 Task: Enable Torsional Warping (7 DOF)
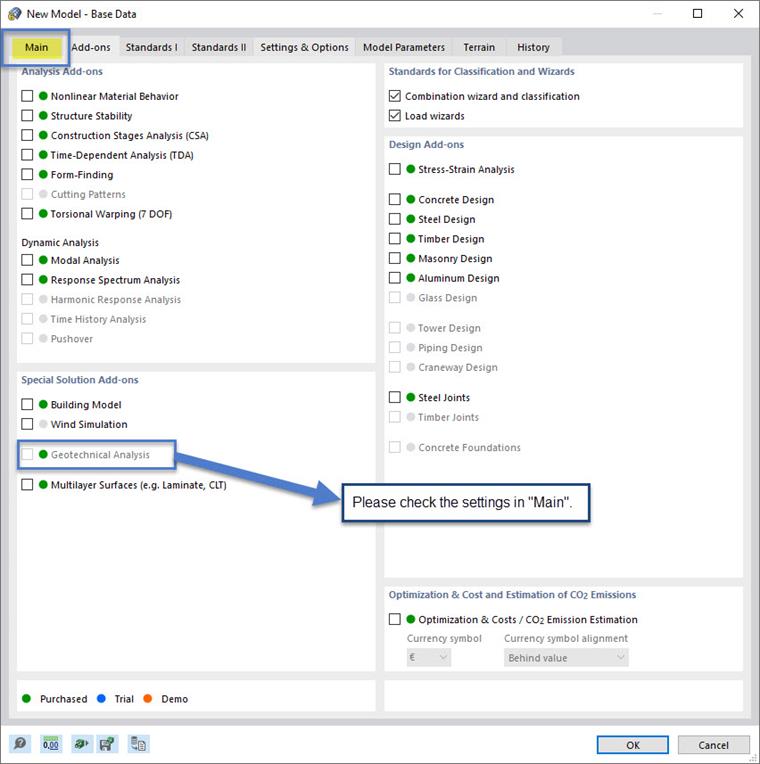point(27,213)
